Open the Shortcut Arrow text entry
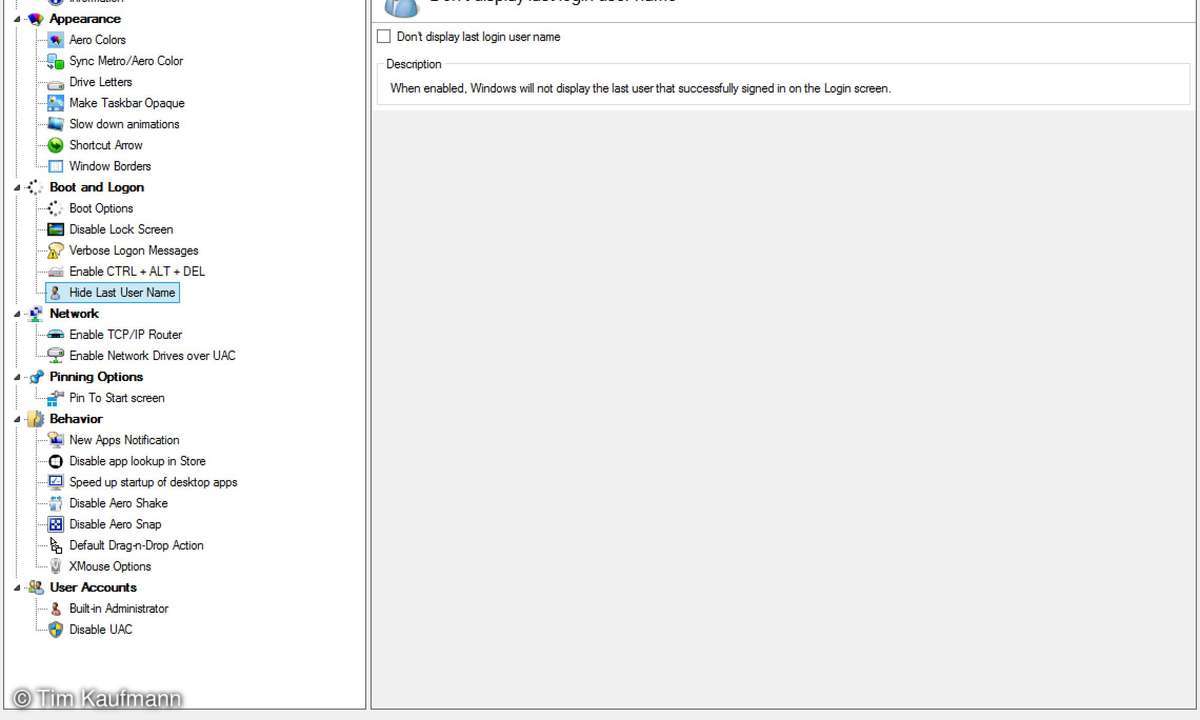1200x720 pixels. [106, 145]
